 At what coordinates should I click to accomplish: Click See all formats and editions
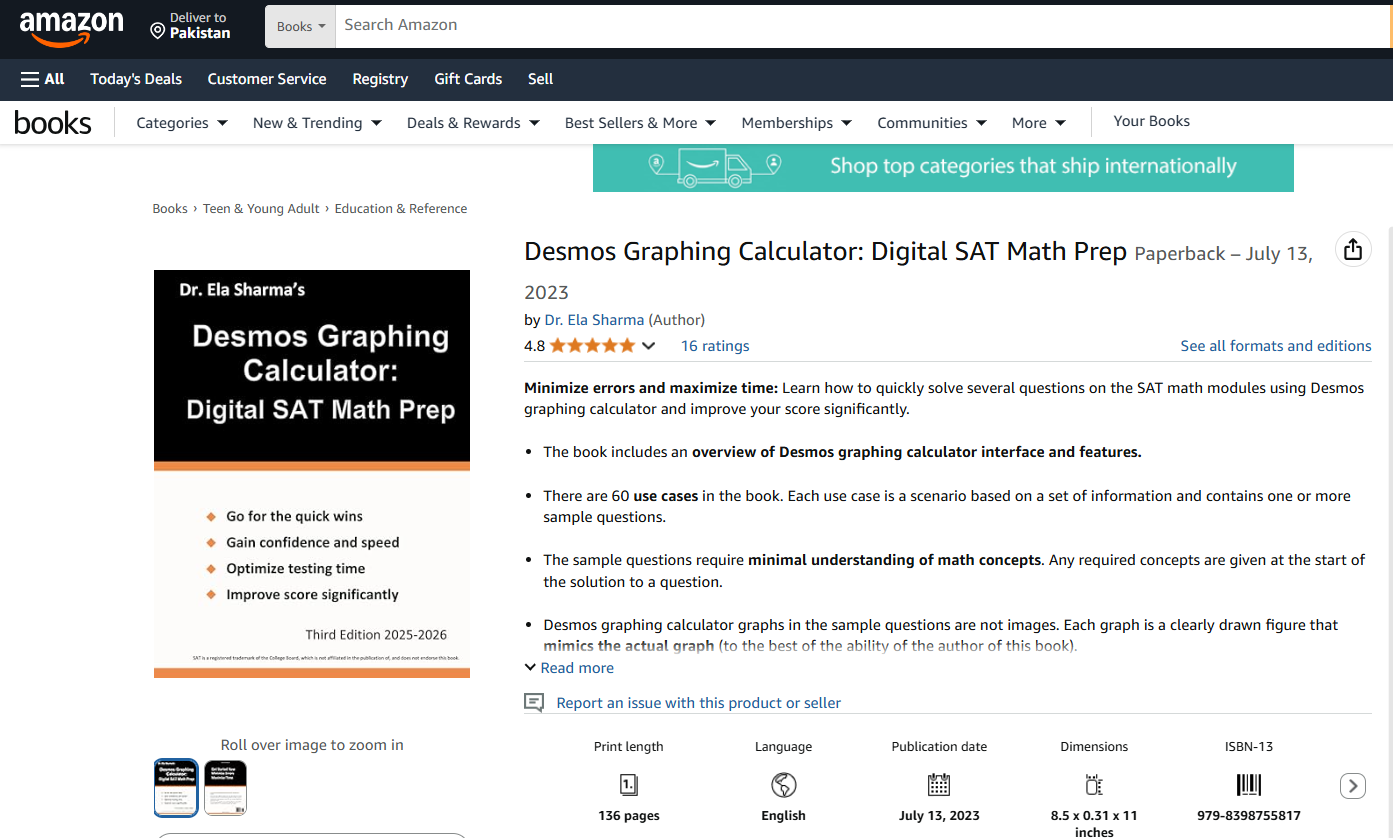tap(1276, 346)
